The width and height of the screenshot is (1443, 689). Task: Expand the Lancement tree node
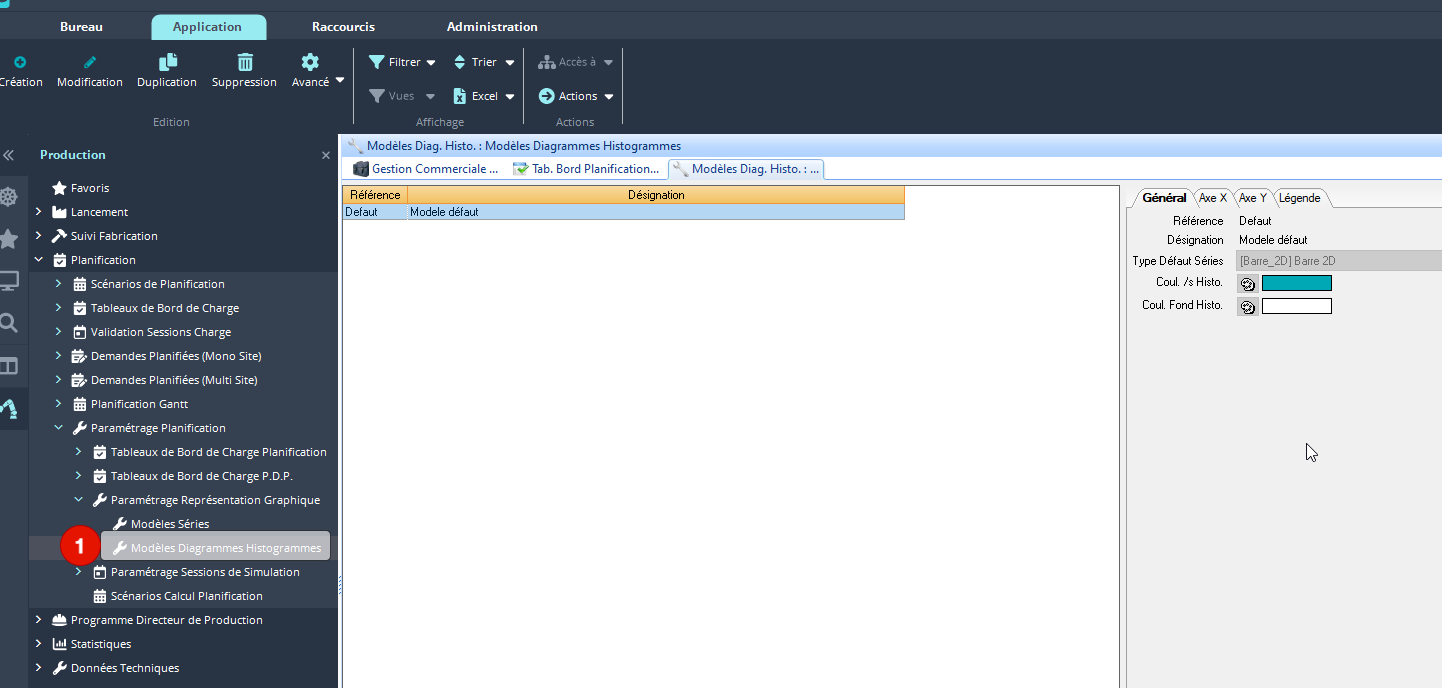pos(39,212)
